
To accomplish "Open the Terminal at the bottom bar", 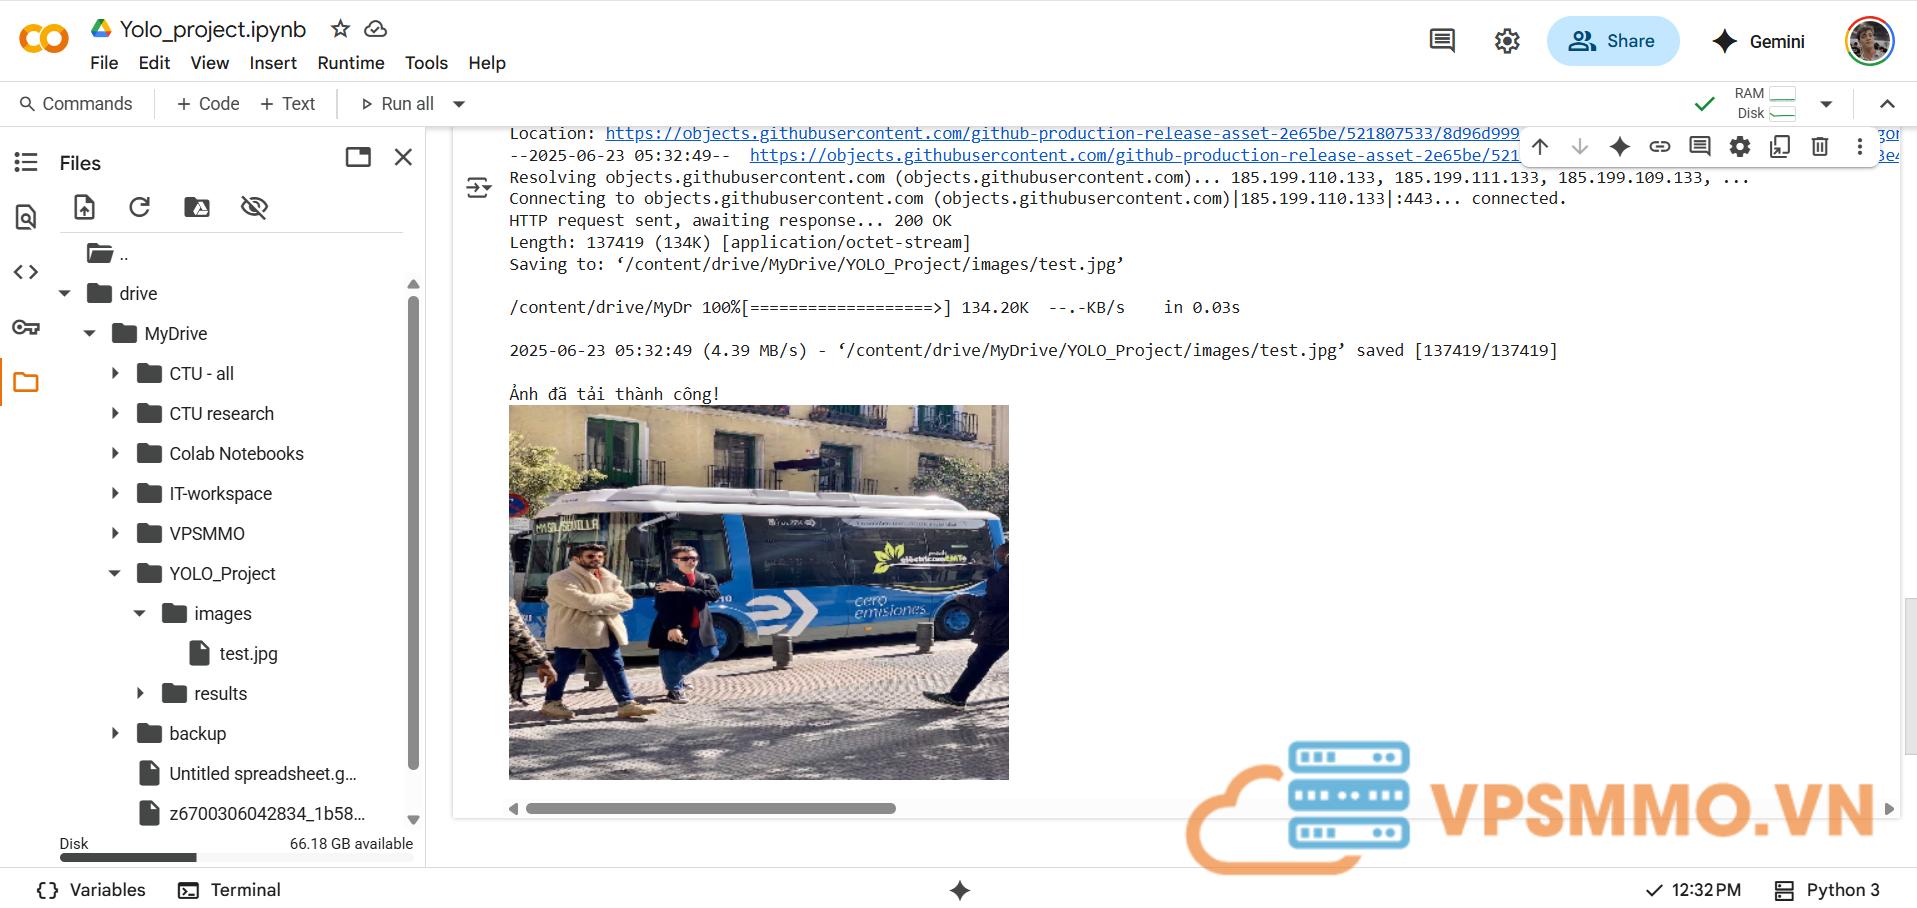I will (x=229, y=890).
